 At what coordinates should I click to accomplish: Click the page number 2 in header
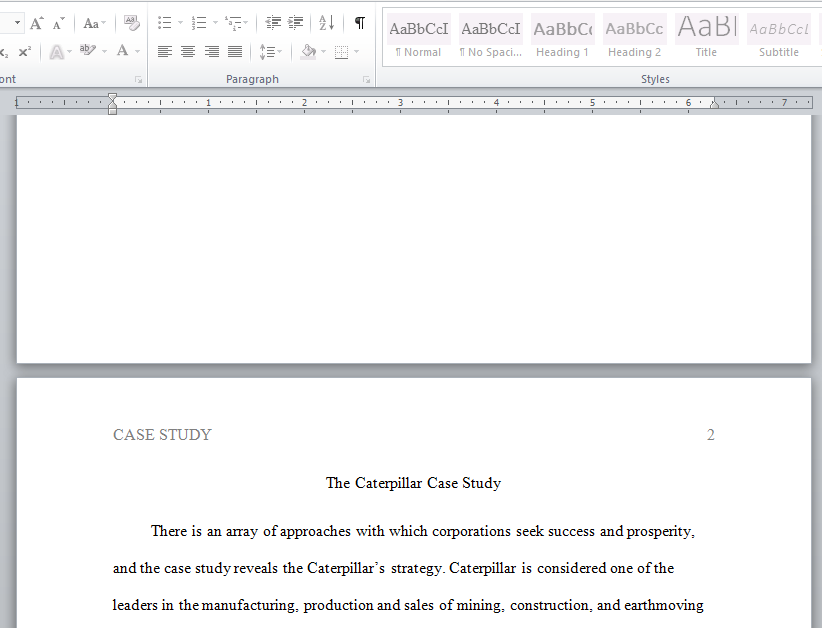[x=710, y=435]
